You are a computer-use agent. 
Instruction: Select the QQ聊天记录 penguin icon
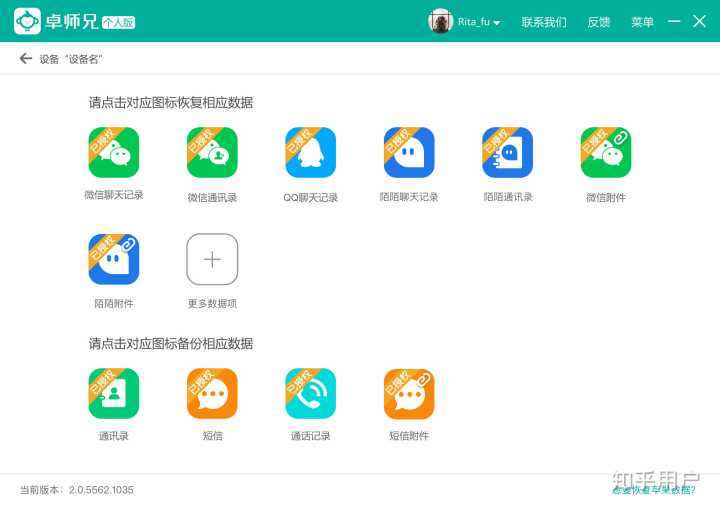pos(310,152)
